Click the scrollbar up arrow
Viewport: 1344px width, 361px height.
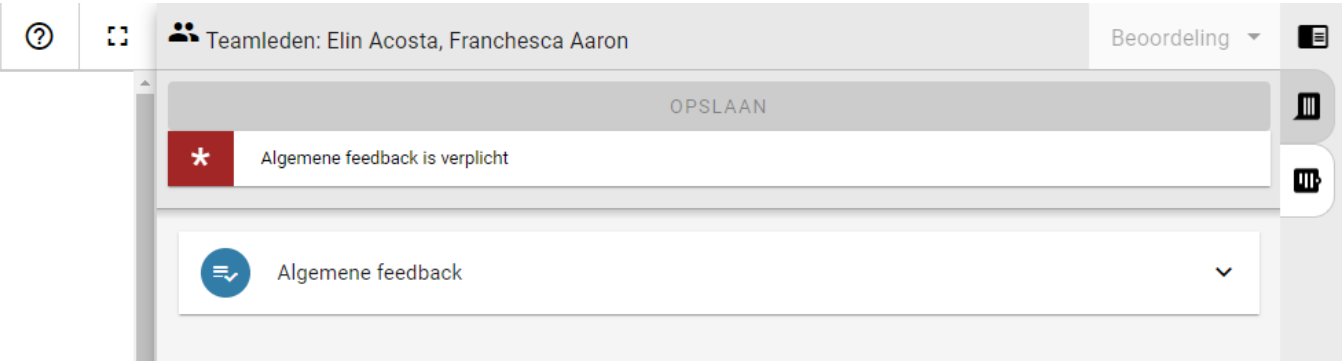144,82
